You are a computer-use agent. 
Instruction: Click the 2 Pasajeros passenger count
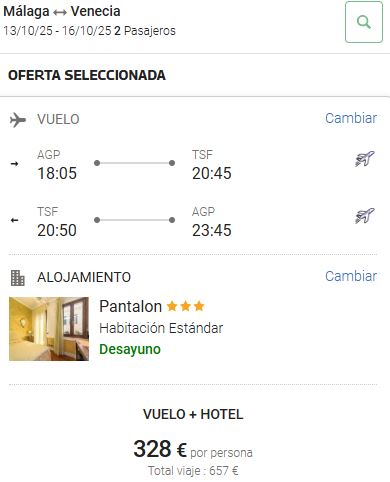click(x=145, y=31)
